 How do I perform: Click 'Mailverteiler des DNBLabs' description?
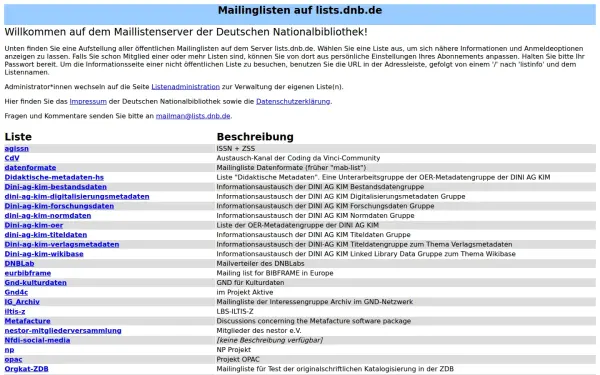261,263
